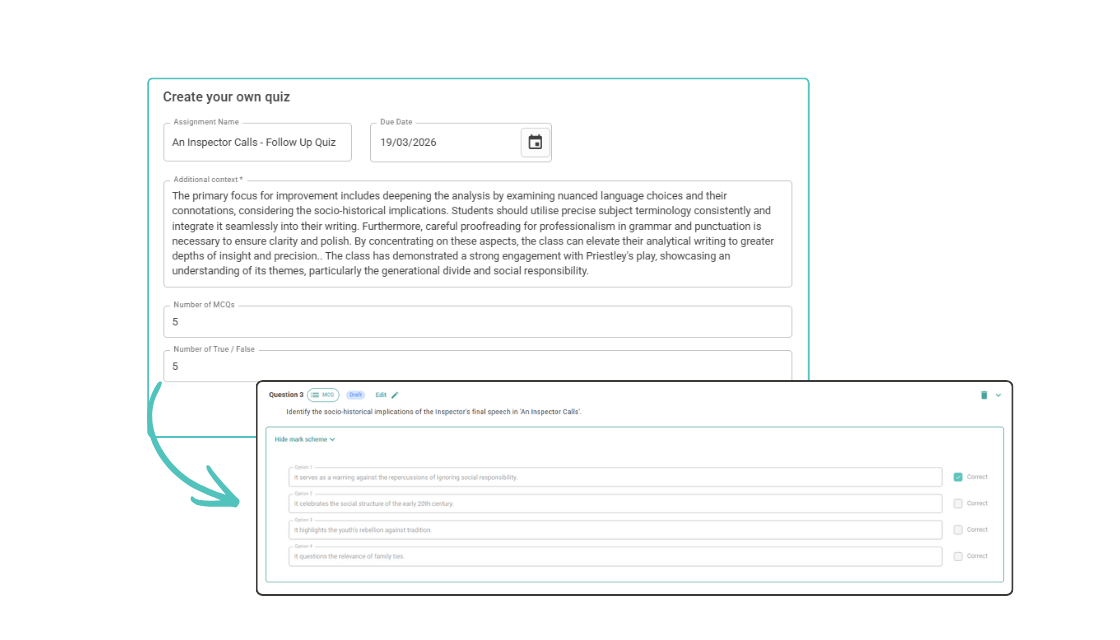Screen dimensions: 1120x640
Task: Focus the Additional context text area
Action: click(477, 234)
